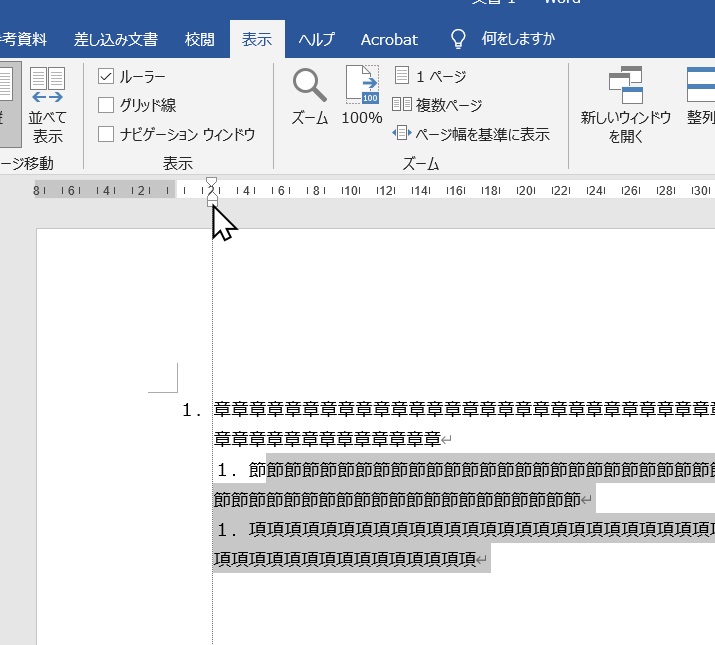Choose 複数ページ multi-page view

[x=437, y=105]
